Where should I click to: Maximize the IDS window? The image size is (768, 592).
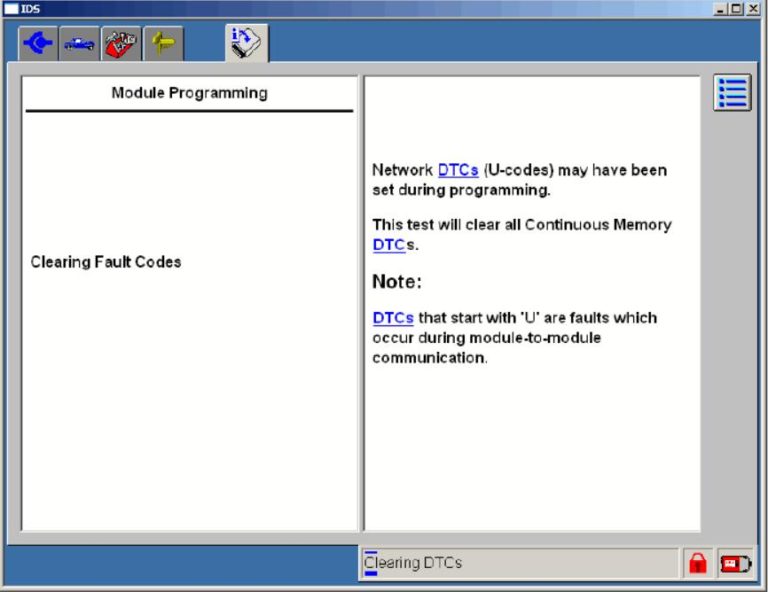(x=736, y=8)
